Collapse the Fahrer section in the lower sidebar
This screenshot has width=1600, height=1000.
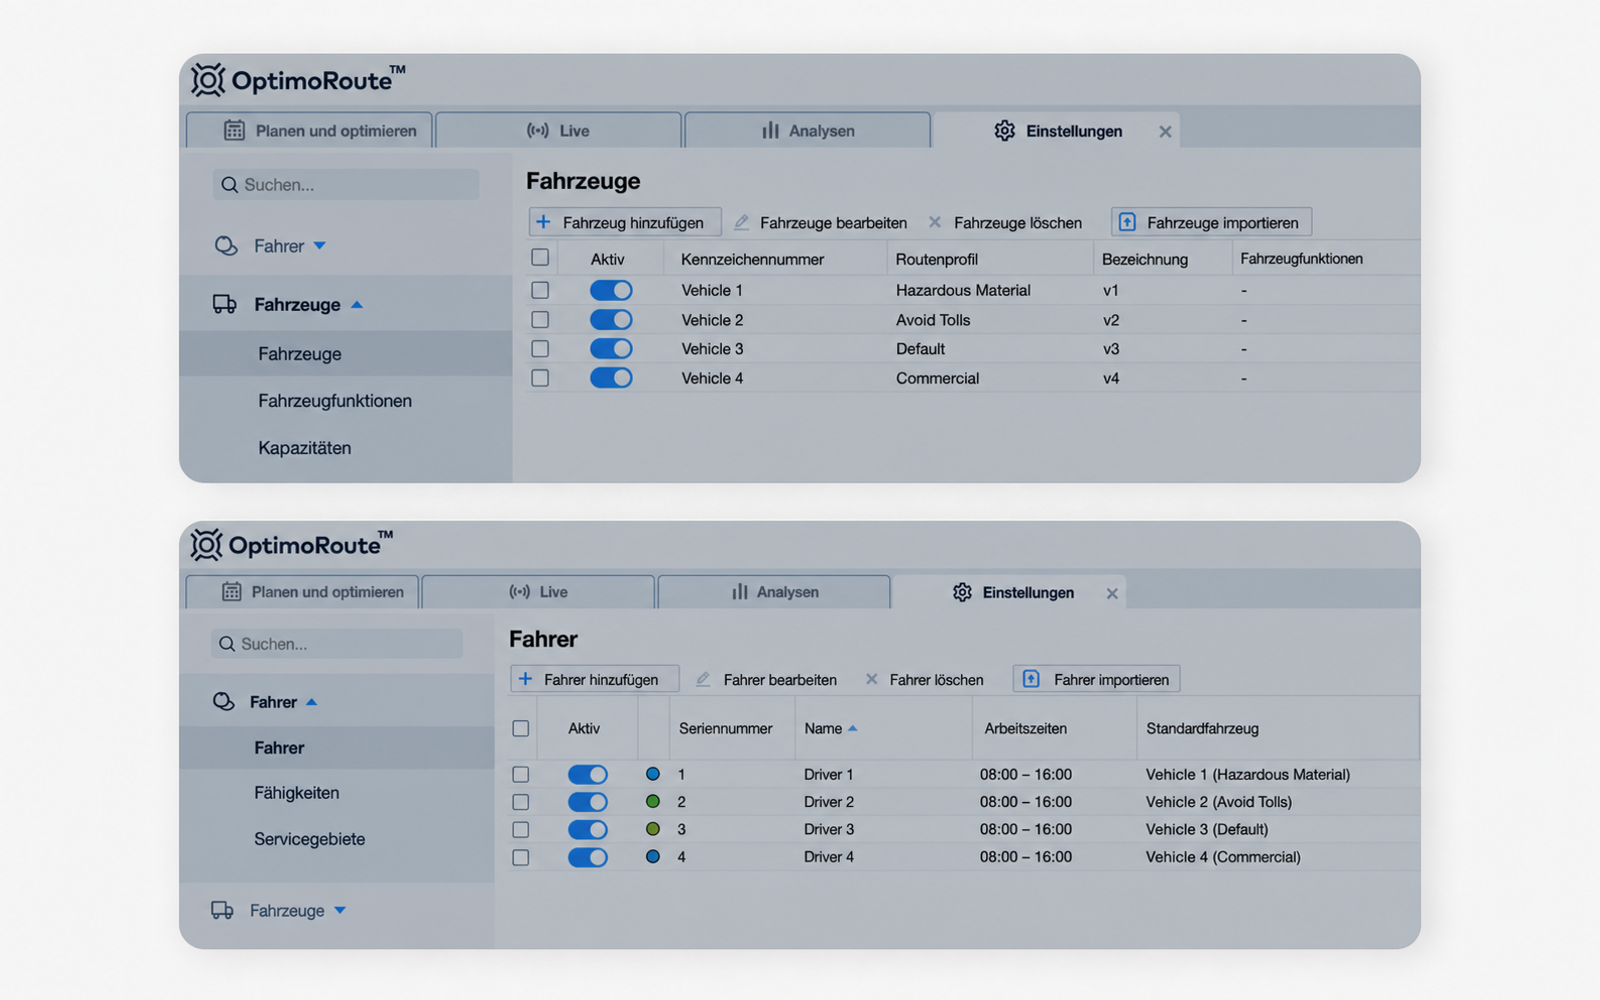click(x=312, y=702)
